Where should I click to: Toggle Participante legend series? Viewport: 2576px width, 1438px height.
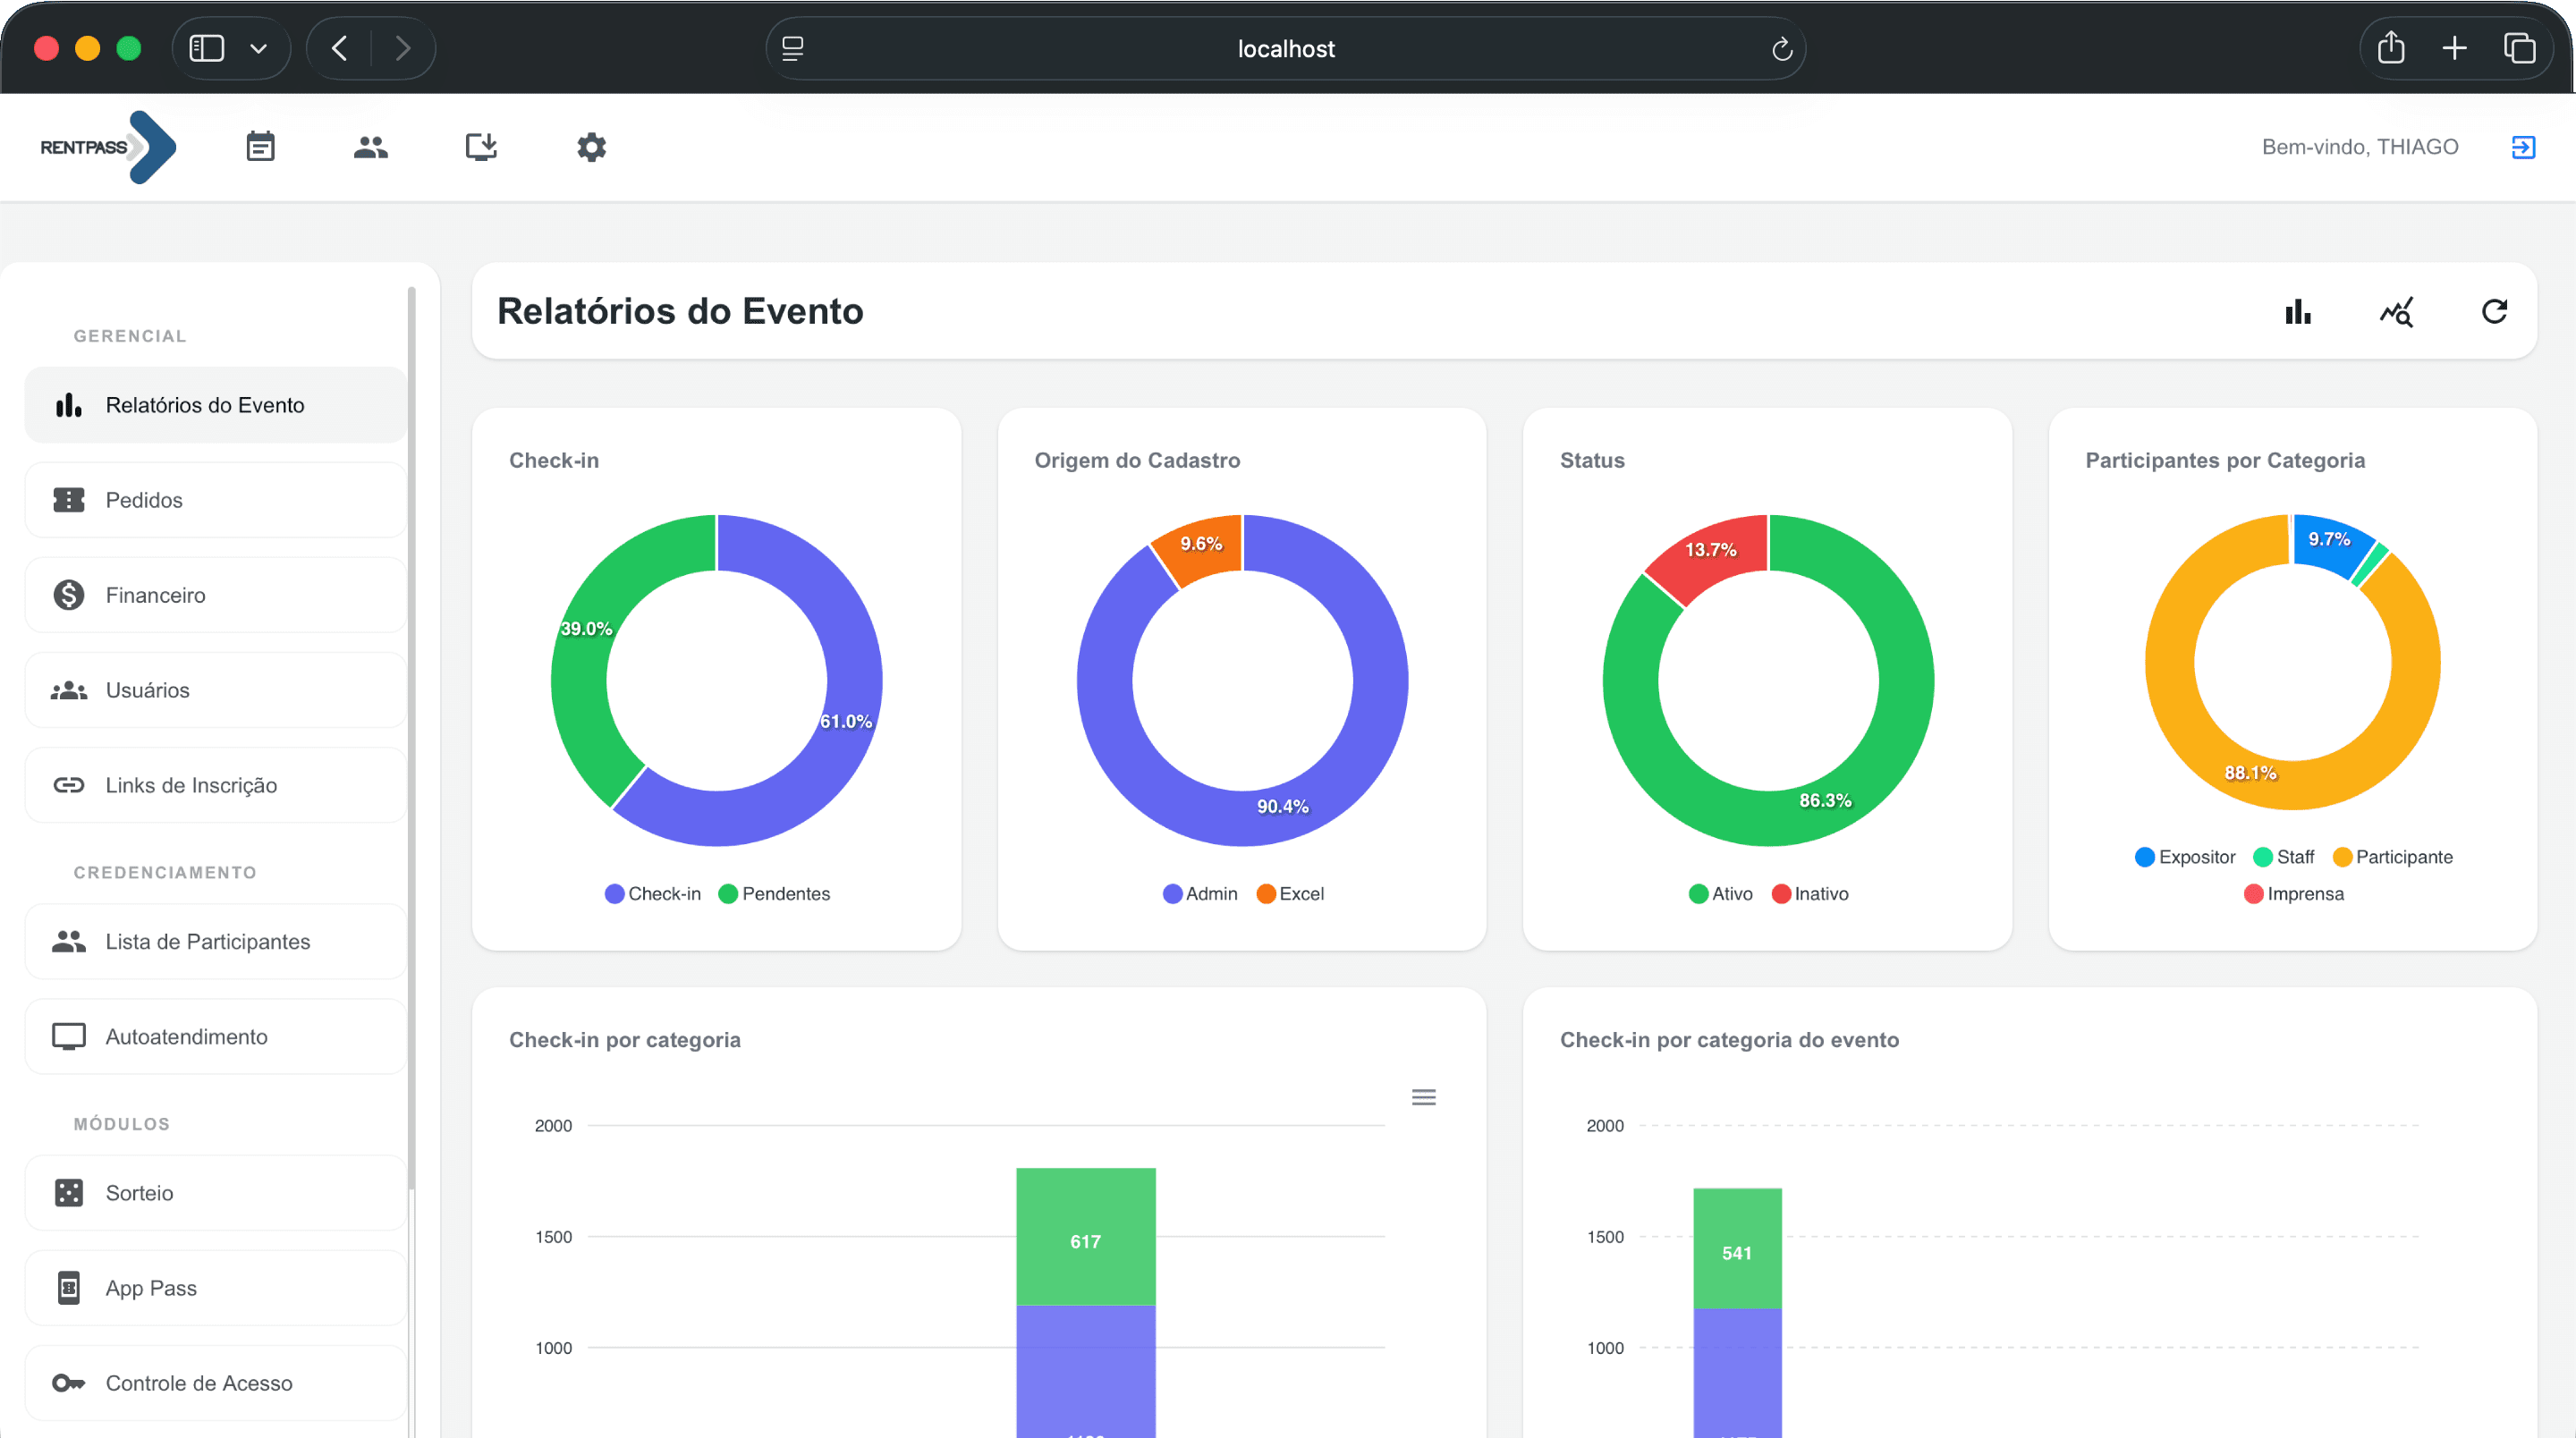(x=2393, y=856)
